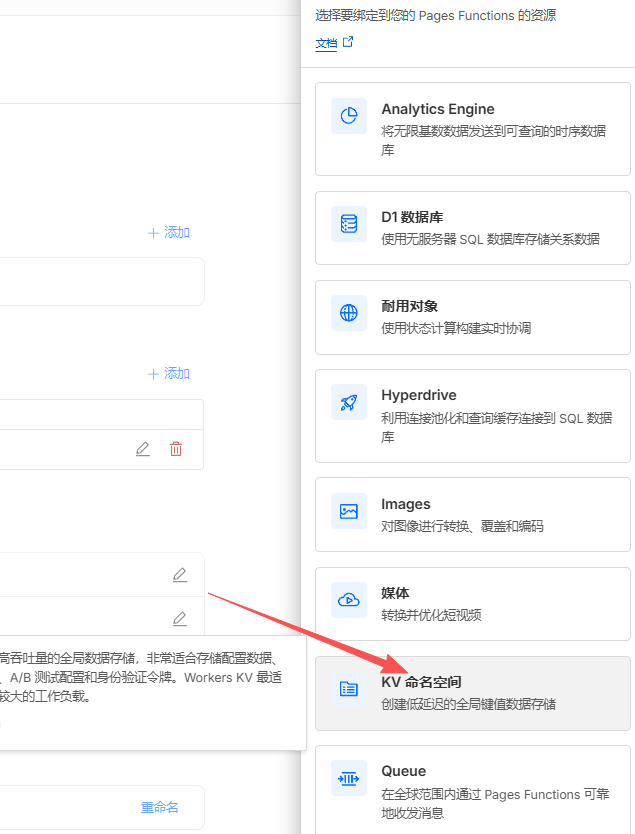
Task: Click the external link icon beside 文档
Action: (348, 41)
